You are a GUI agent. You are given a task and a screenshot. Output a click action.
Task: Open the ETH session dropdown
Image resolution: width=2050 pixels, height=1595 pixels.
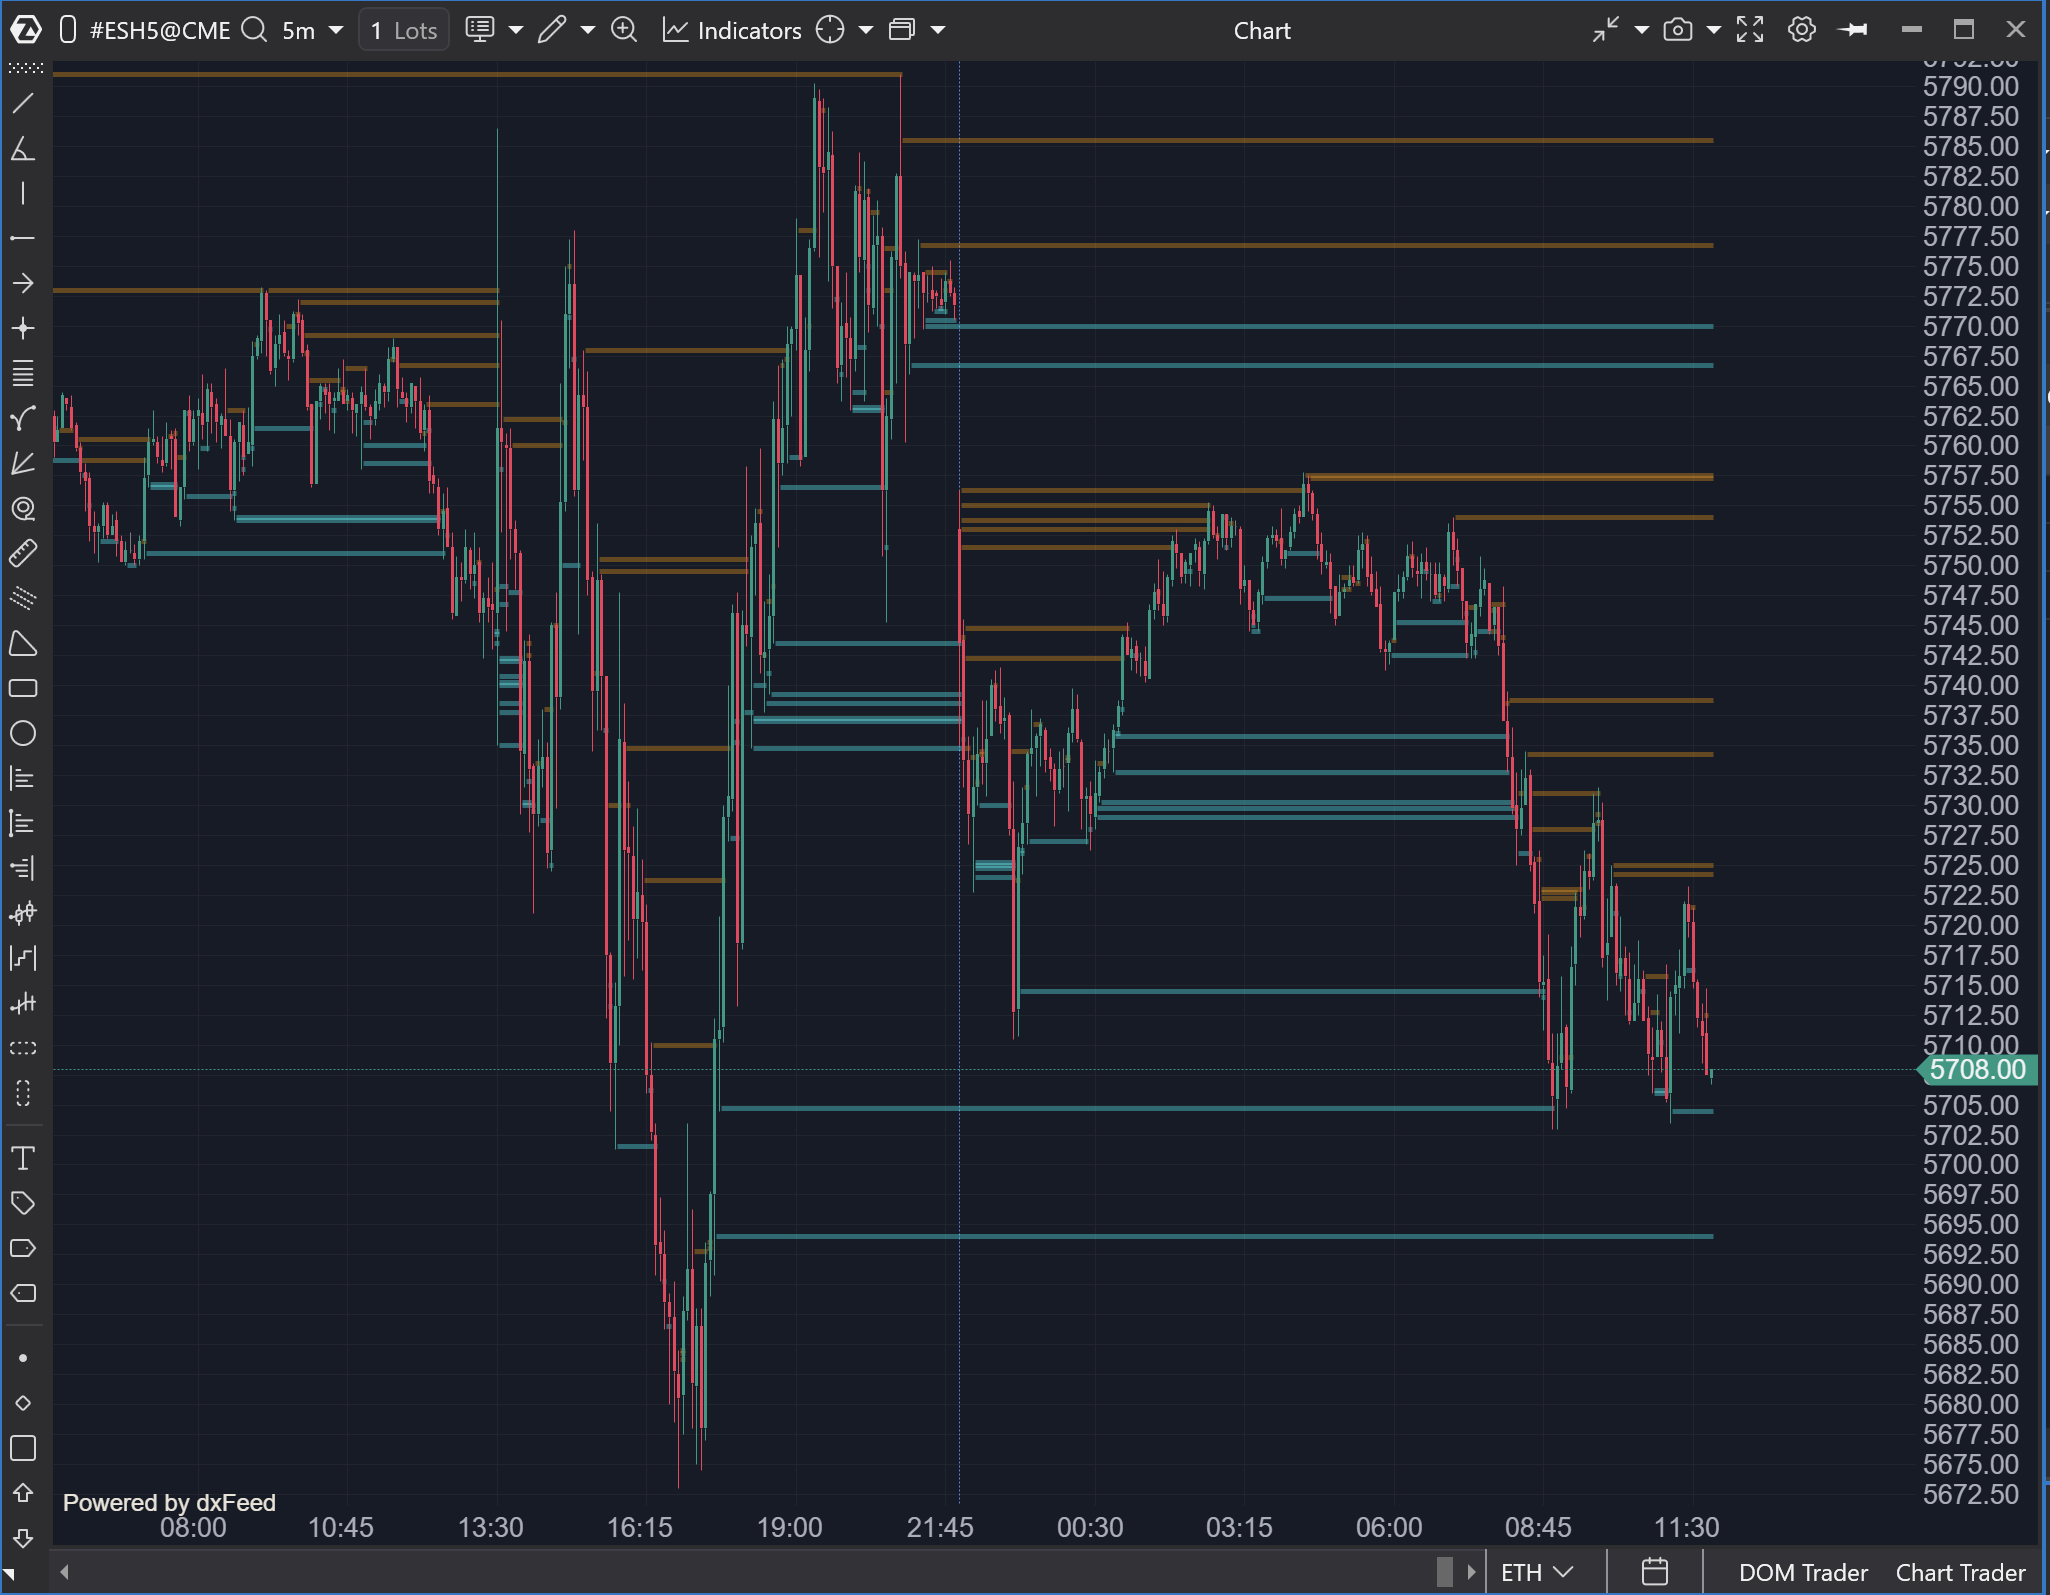tap(1537, 1572)
